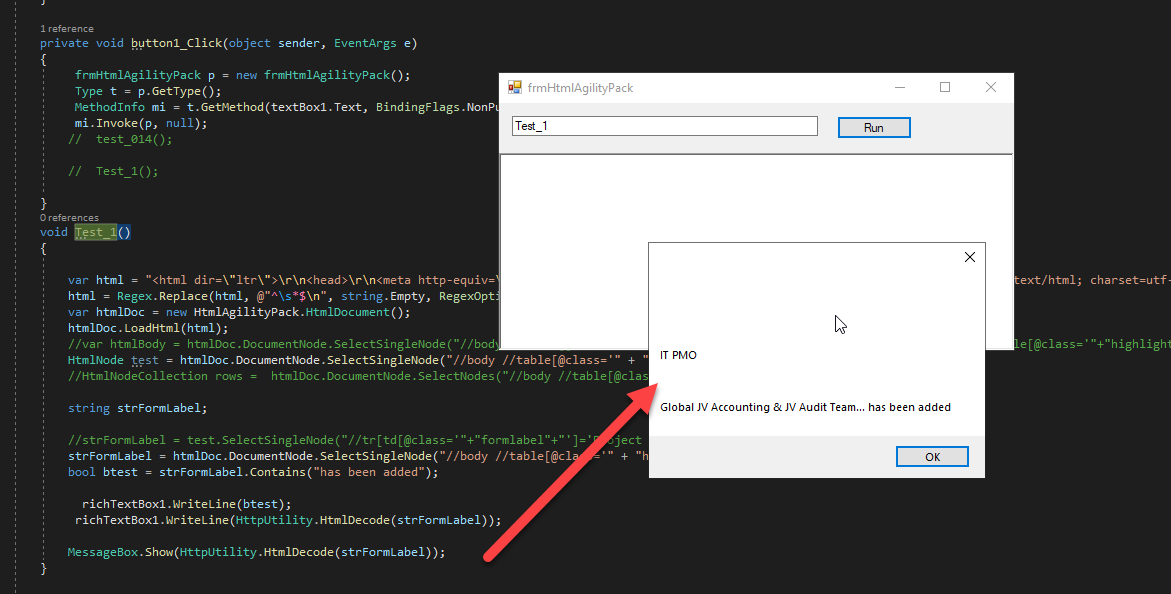This screenshot has width=1171, height=594.
Task: Close the message box with X
Action: (969, 257)
